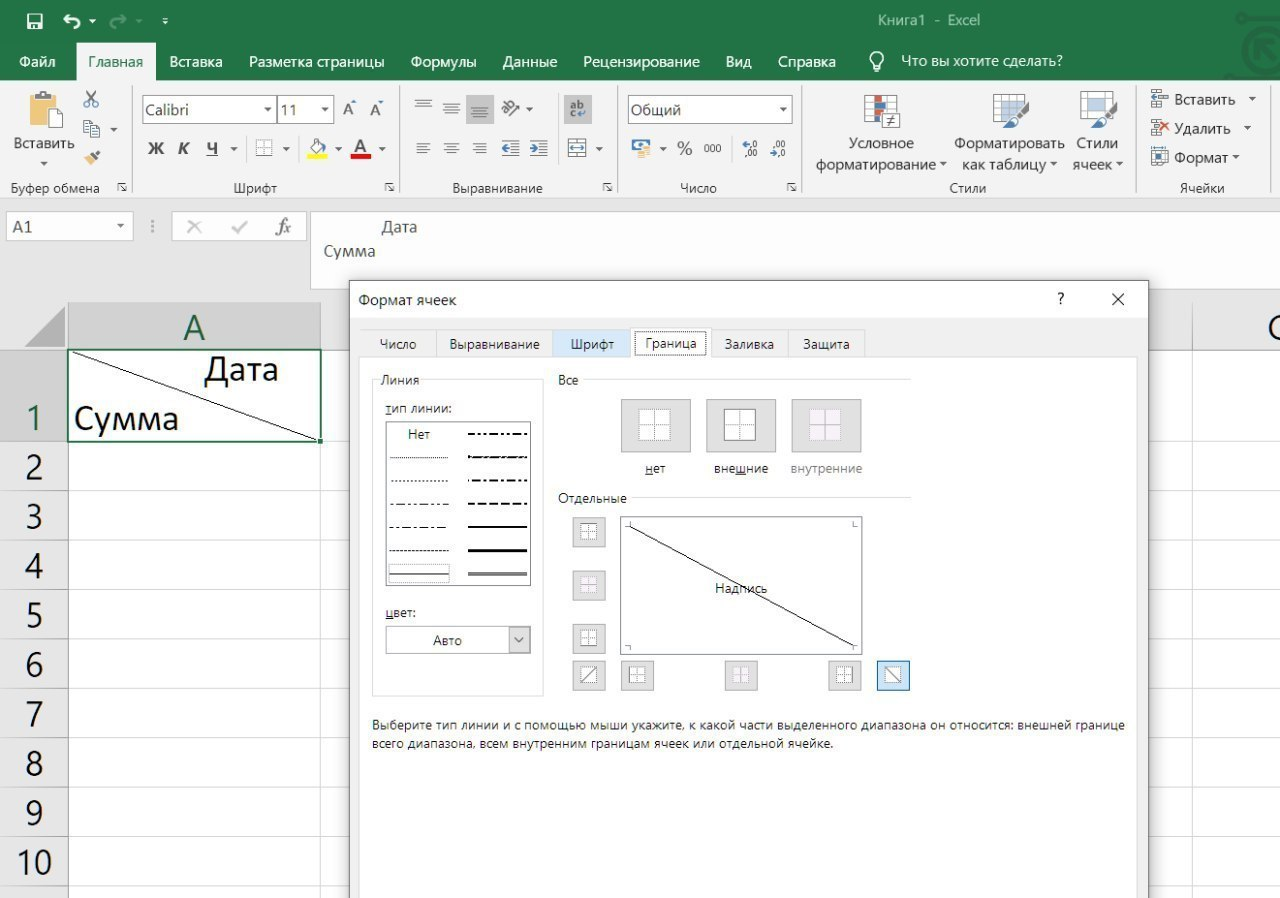
Task: Click the font color red A swatch
Action: pos(361,149)
